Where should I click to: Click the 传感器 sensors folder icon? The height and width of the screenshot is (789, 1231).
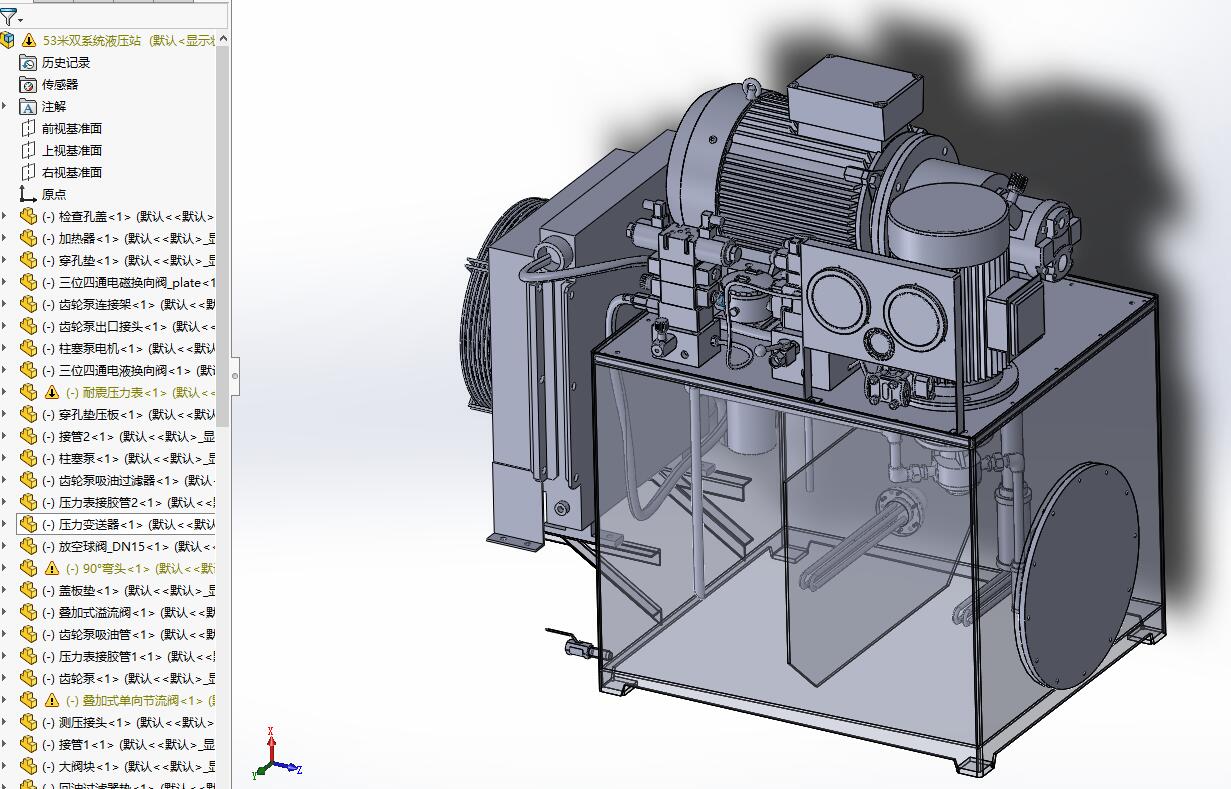coord(28,84)
